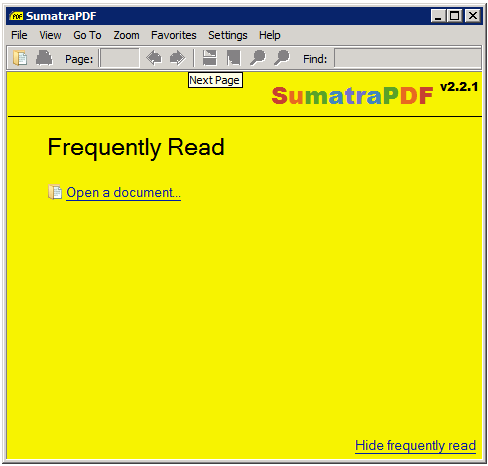Screen dimensions: 488x466
Task: Select Fit a Single Page icon
Action: tap(233, 58)
